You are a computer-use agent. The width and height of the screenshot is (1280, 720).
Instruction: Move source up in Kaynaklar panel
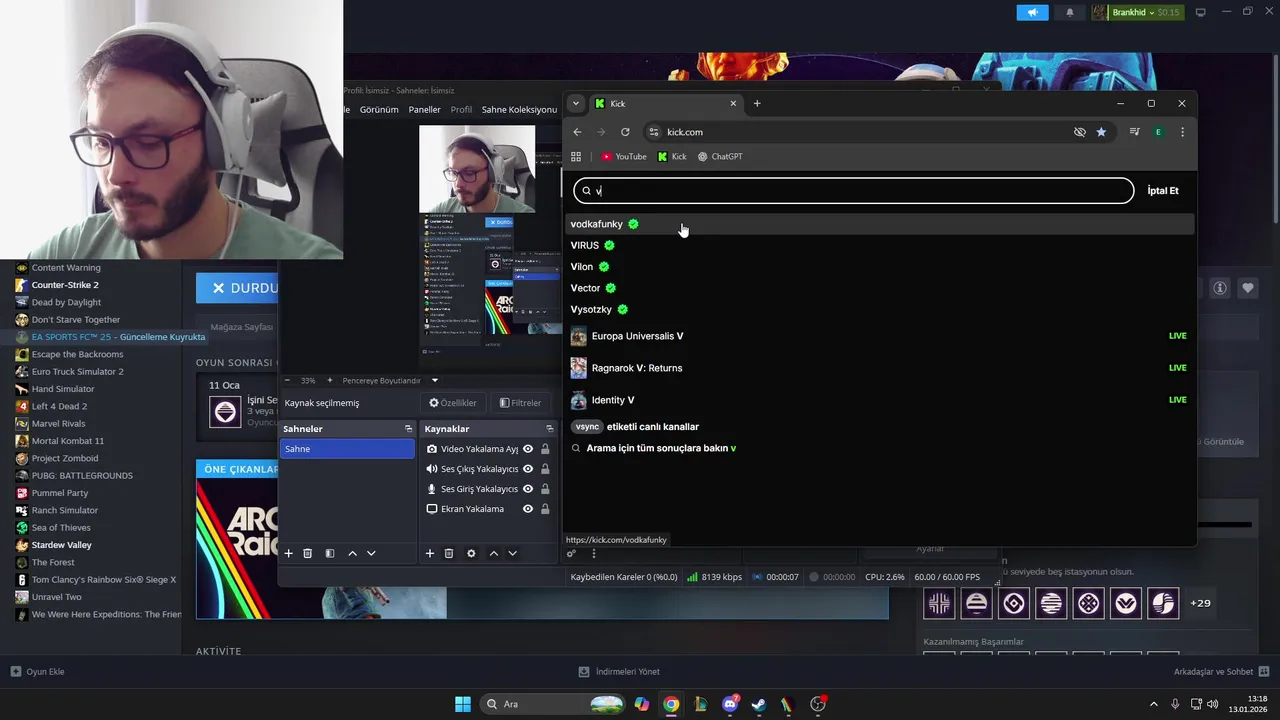click(493, 553)
